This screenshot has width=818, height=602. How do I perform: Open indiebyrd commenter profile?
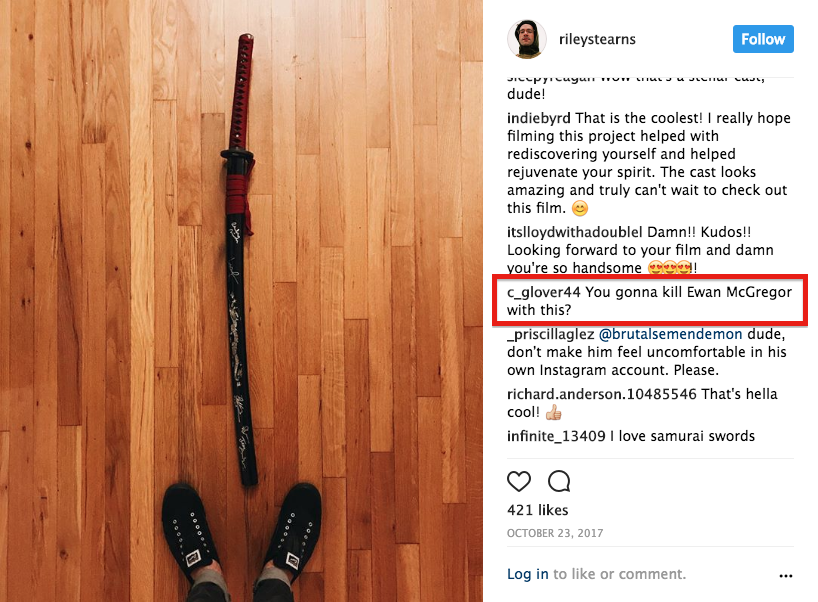coord(538,118)
